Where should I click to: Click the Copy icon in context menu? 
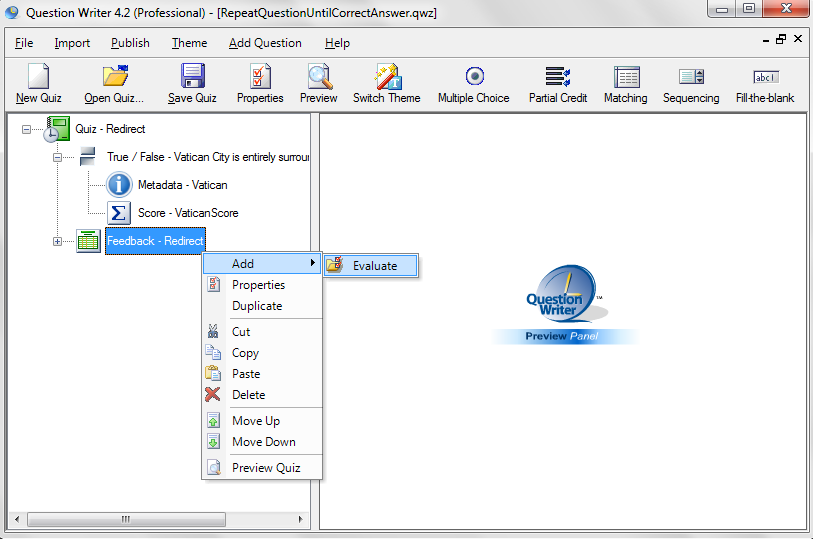pos(213,352)
